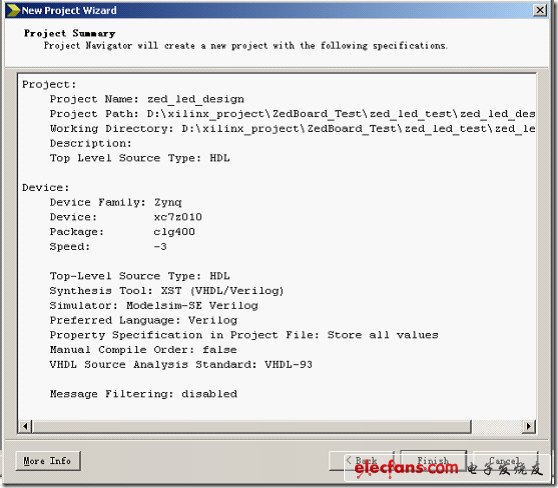Screen dimensions: 558x488
Task: Click the Package clg400 entry
Action: pos(122,232)
